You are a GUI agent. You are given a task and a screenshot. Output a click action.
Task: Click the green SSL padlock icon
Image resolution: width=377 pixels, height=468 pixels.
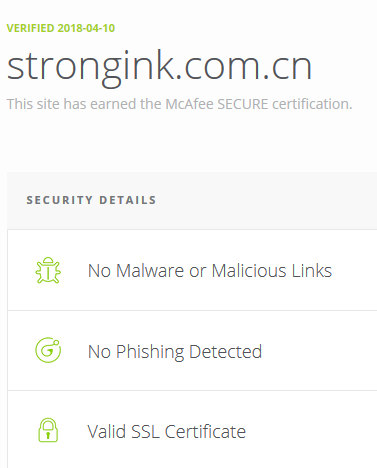click(x=48, y=430)
